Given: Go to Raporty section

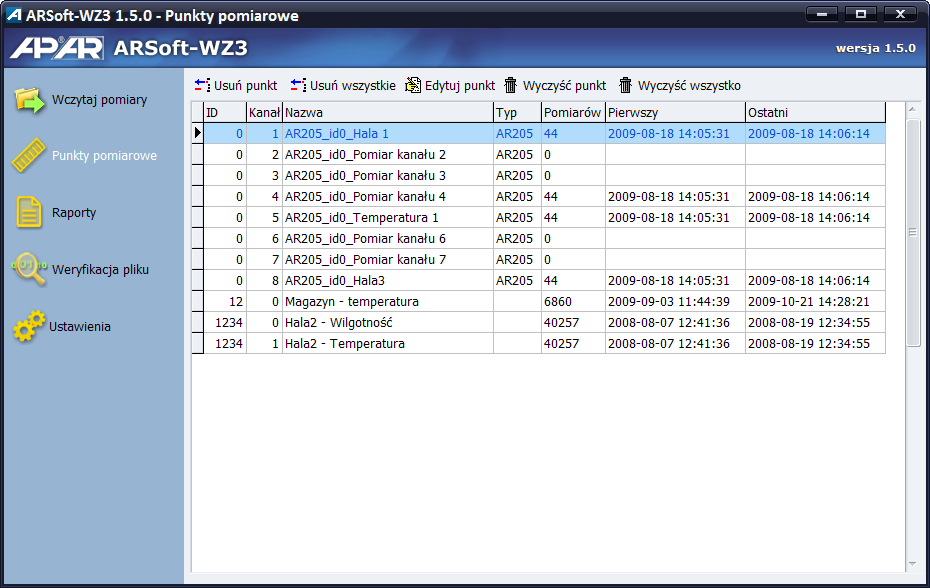Looking at the screenshot, I should (x=74, y=212).
